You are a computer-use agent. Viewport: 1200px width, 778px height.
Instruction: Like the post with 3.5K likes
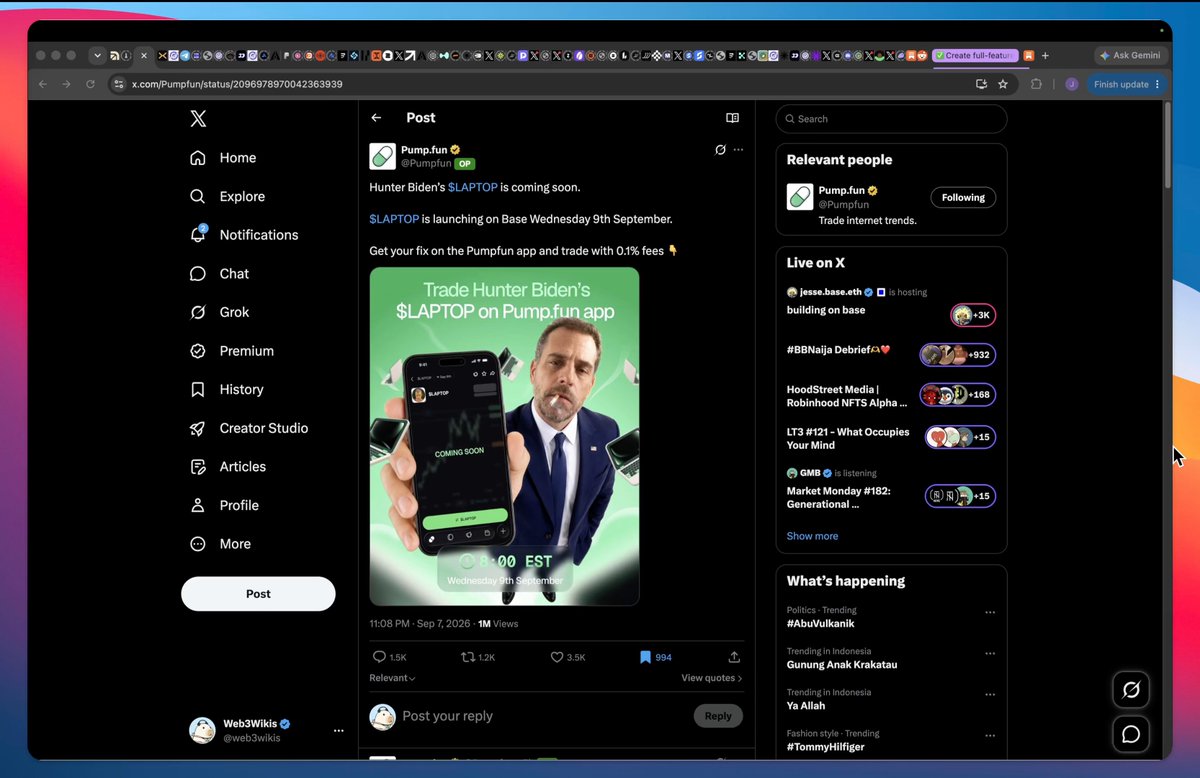568,657
